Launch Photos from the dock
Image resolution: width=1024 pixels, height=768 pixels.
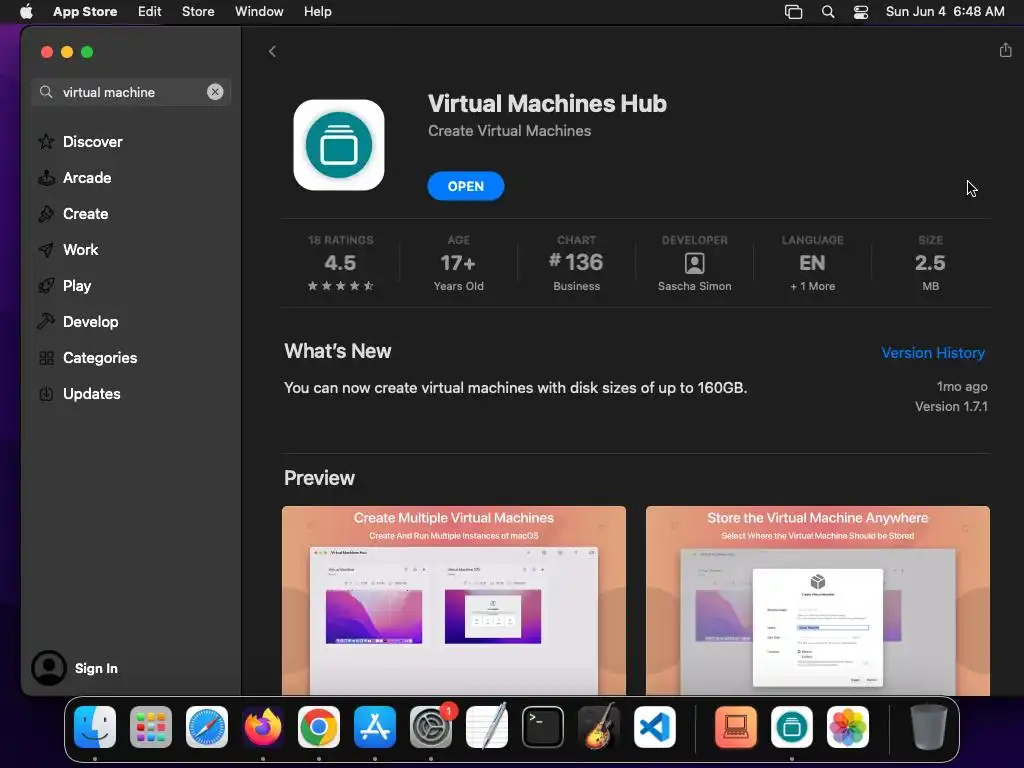tap(848, 727)
